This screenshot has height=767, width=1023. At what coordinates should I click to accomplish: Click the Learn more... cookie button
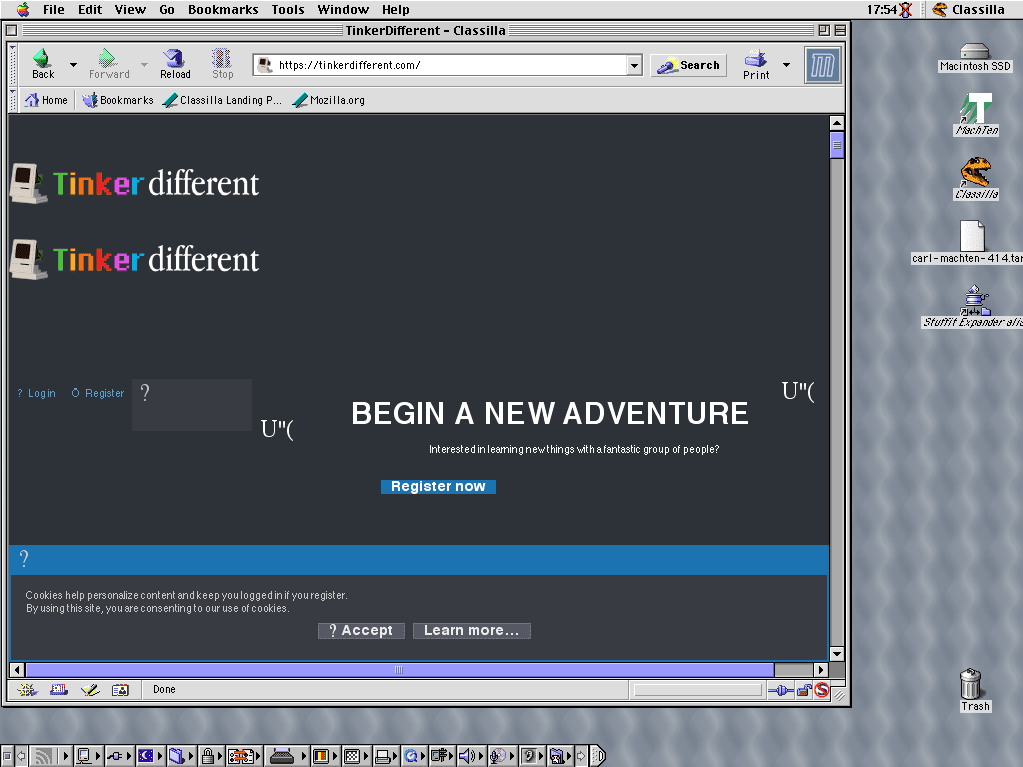(472, 631)
